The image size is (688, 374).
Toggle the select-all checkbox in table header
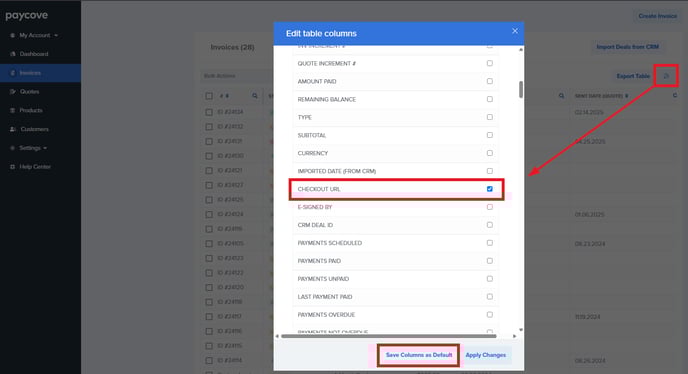coord(209,96)
